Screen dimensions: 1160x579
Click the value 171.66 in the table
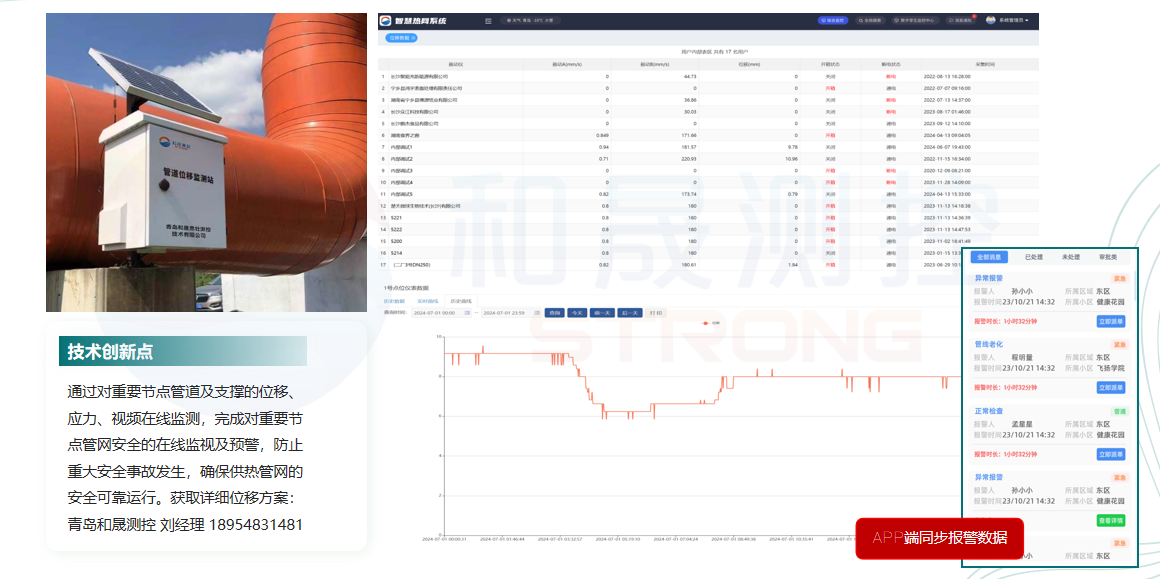coord(689,135)
